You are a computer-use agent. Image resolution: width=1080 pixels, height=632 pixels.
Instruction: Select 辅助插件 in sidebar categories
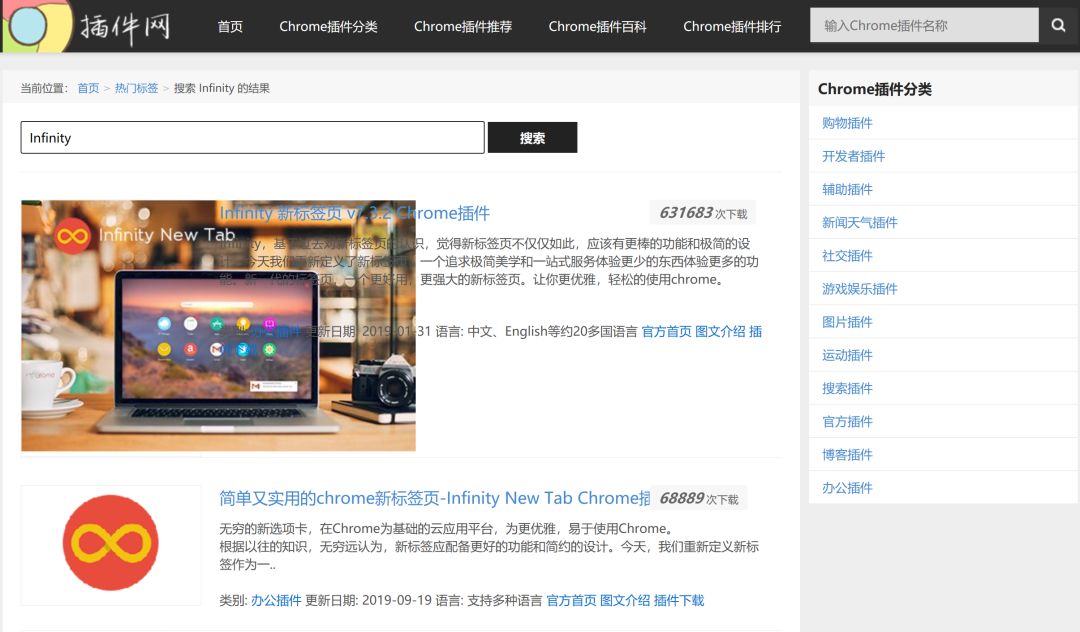[x=847, y=189]
